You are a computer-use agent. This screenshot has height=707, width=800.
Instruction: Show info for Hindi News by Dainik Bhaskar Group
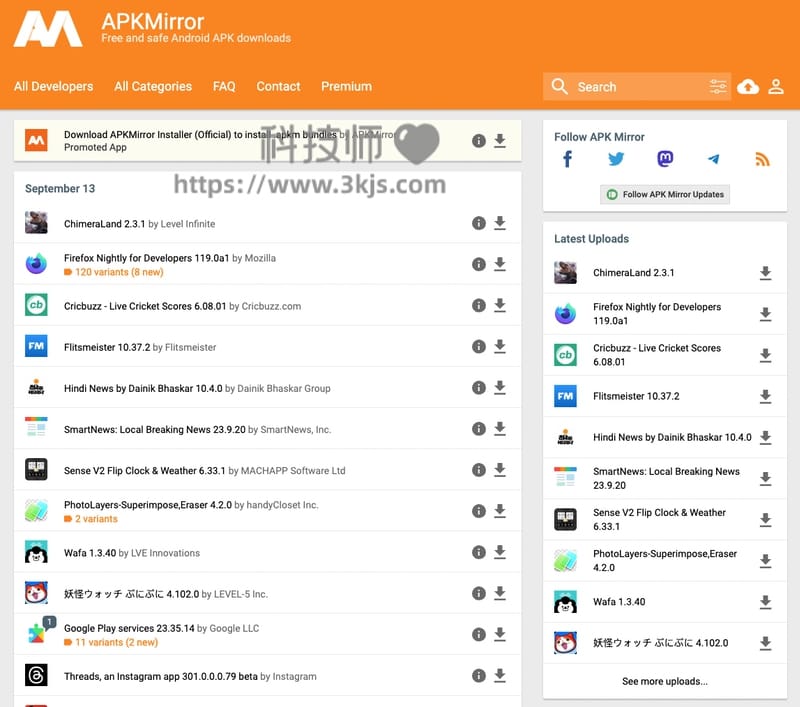pos(479,388)
